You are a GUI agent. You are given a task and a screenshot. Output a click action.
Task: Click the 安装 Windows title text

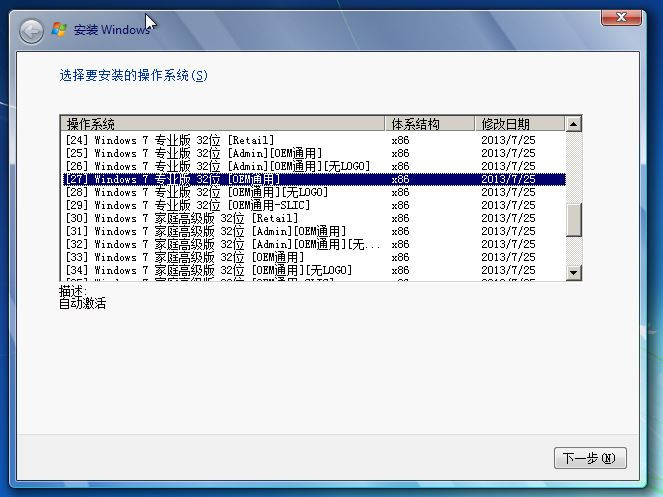click(112, 30)
